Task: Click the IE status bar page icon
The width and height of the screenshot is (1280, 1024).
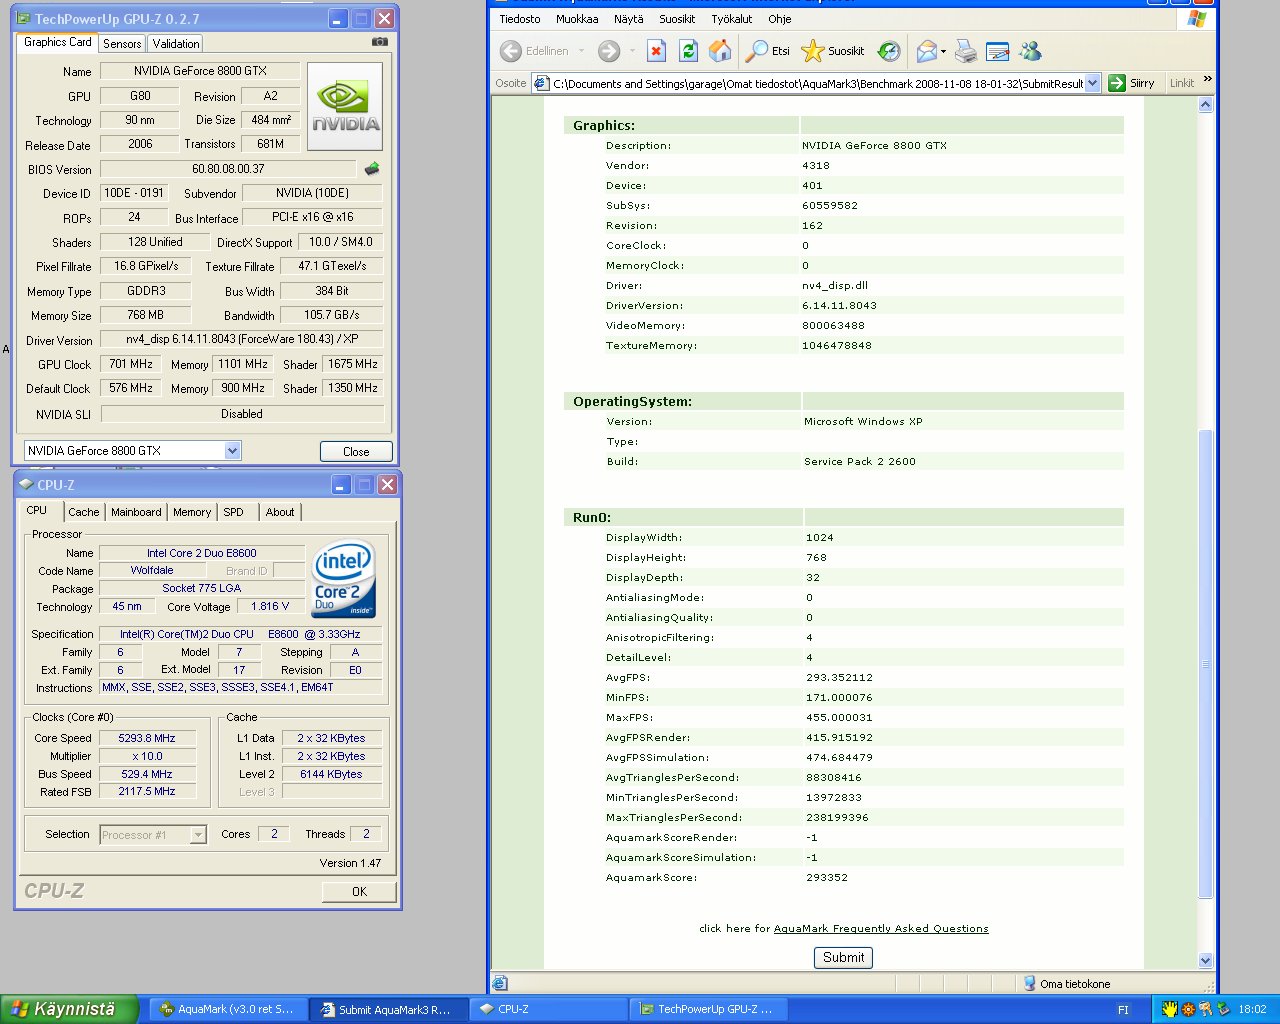Action: click(501, 984)
